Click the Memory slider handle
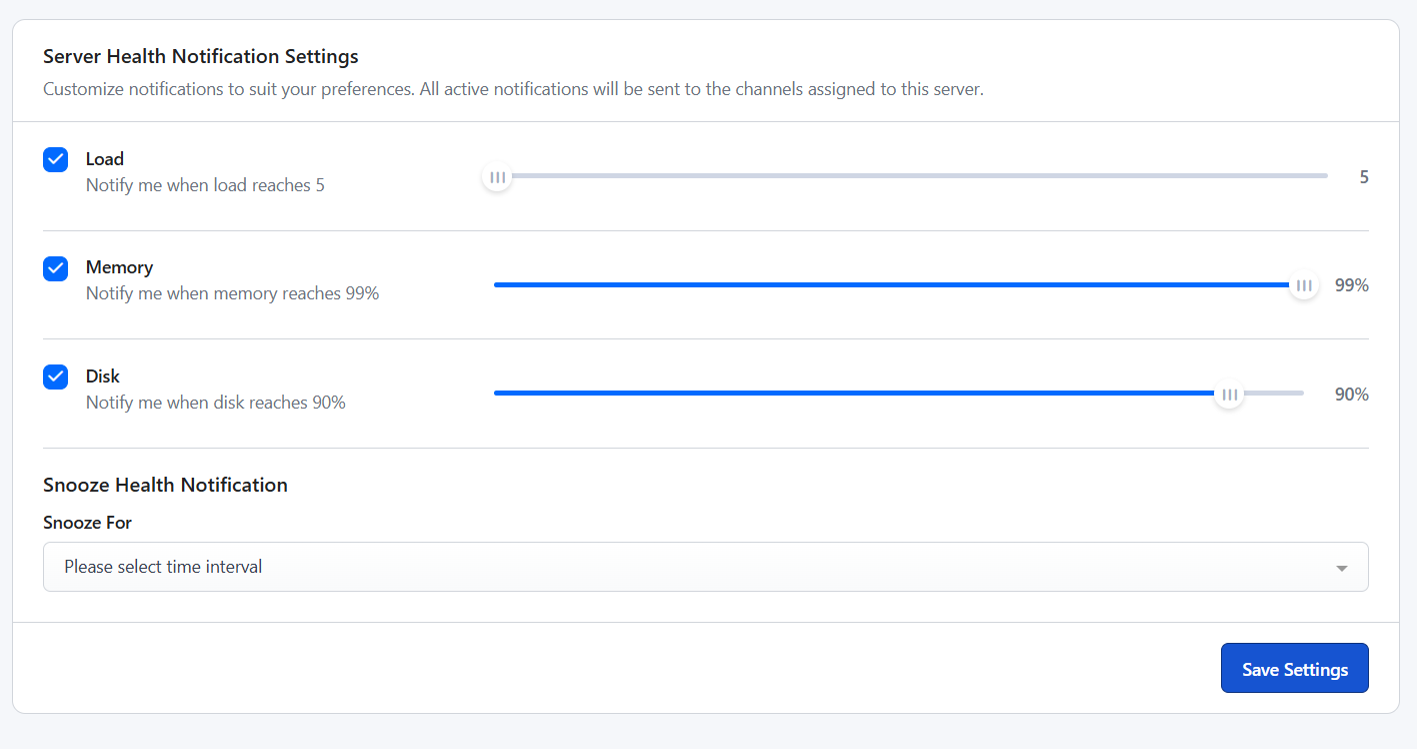The height and width of the screenshot is (749, 1417). pyautogui.click(x=1303, y=286)
